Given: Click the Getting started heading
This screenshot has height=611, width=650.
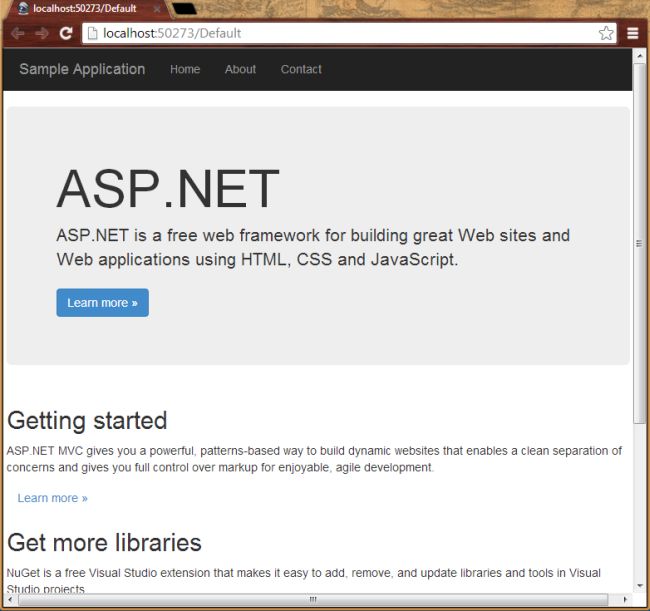Looking at the screenshot, I should coord(87,421).
